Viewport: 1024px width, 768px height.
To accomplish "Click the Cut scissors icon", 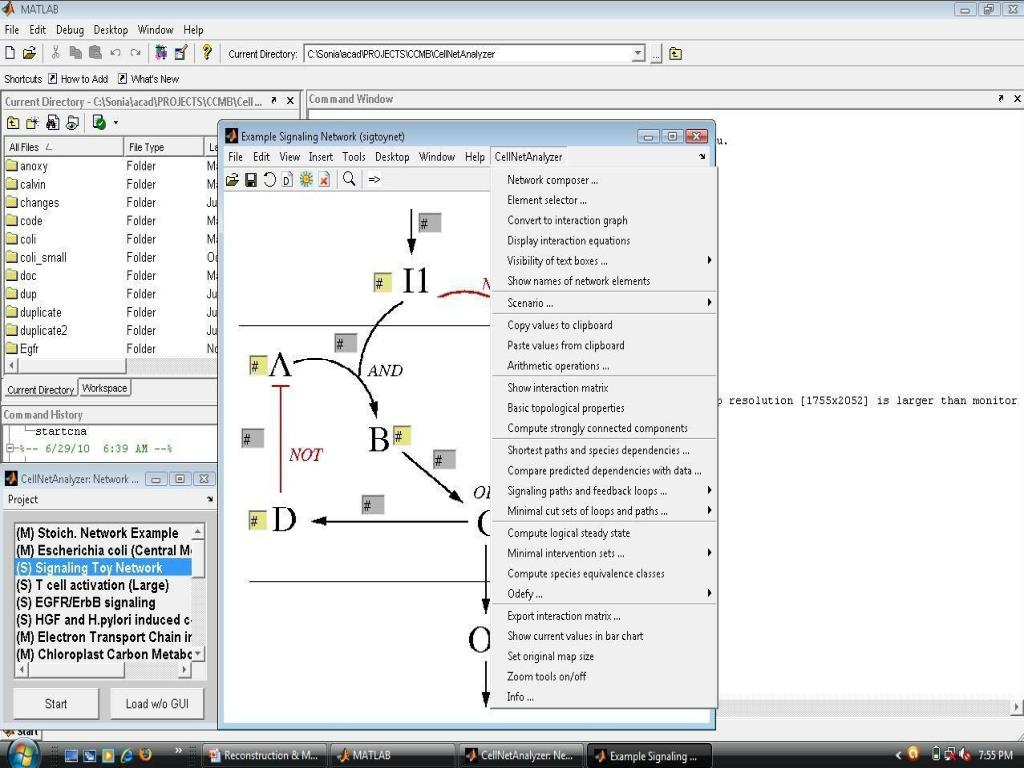I will coord(56,53).
